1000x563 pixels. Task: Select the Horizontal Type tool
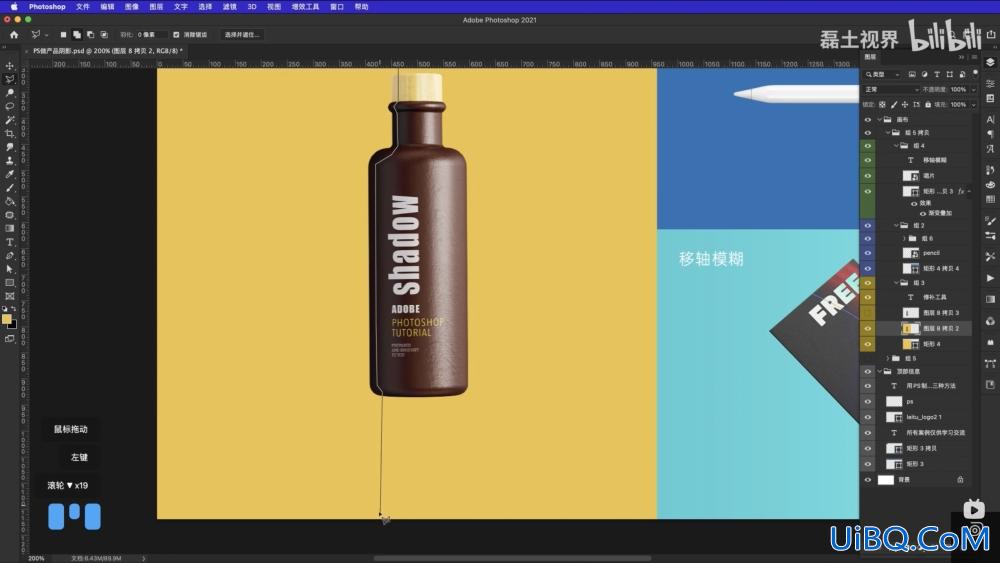pyautogui.click(x=10, y=242)
